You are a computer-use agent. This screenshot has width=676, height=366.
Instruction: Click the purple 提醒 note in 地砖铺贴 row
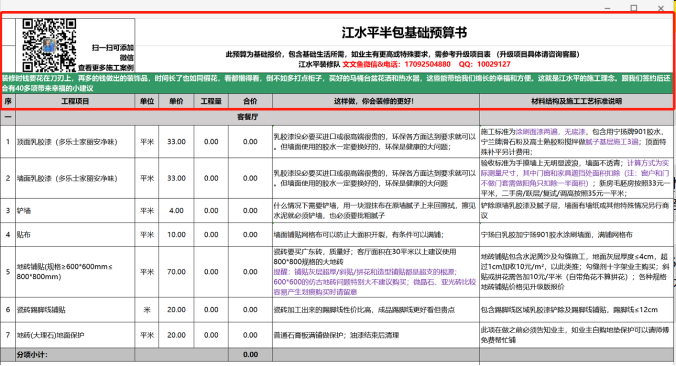tap(374, 282)
